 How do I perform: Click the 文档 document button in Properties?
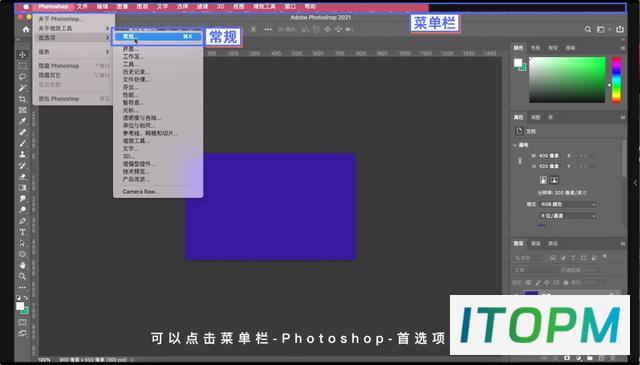526,131
